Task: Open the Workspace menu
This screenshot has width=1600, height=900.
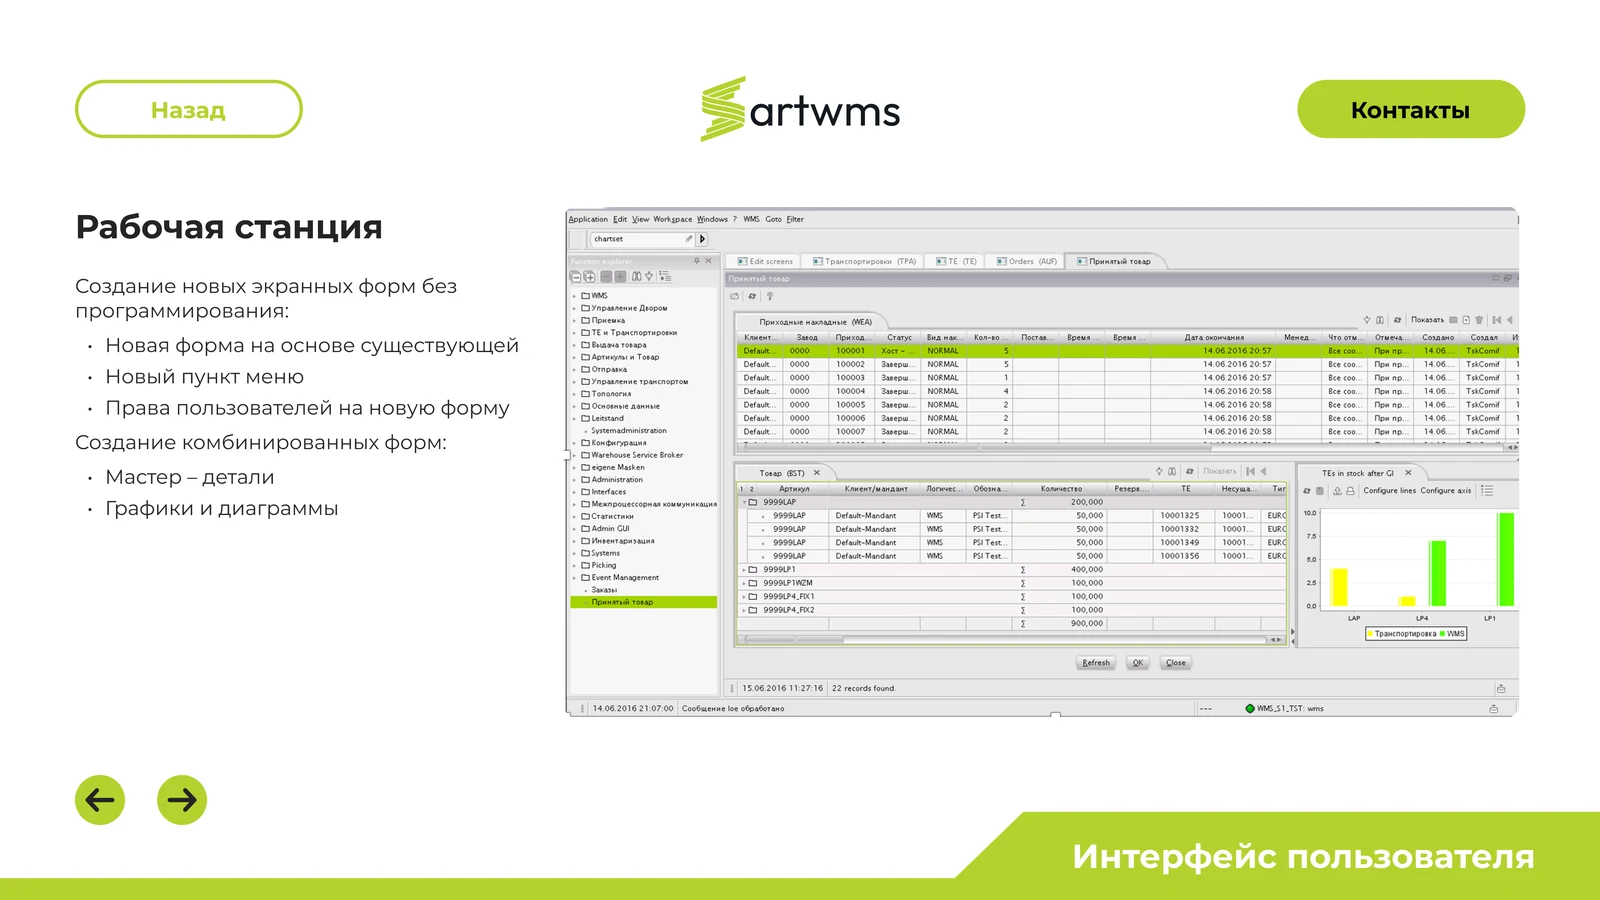Action: click(673, 219)
